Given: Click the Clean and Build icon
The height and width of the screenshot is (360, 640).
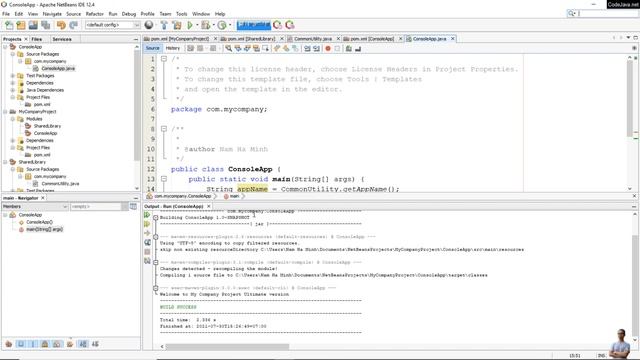Looking at the screenshot, I should [177, 25].
